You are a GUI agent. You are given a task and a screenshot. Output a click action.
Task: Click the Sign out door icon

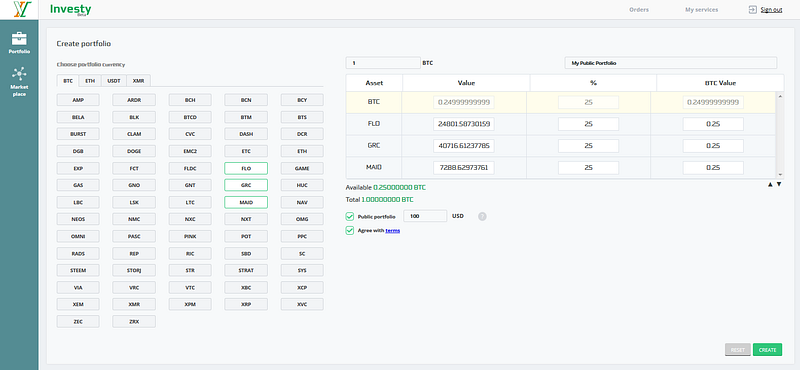pyautogui.click(x=753, y=9)
